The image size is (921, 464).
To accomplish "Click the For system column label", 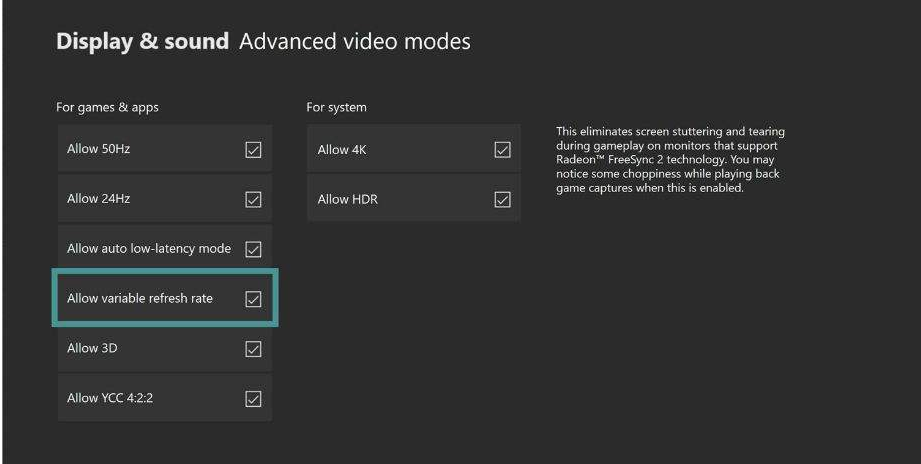I will click(x=337, y=107).
